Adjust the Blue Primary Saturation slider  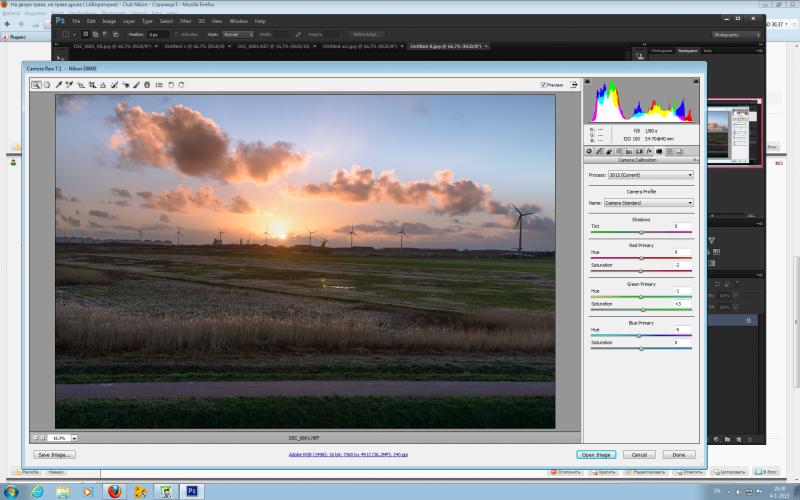tap(641, 348)
